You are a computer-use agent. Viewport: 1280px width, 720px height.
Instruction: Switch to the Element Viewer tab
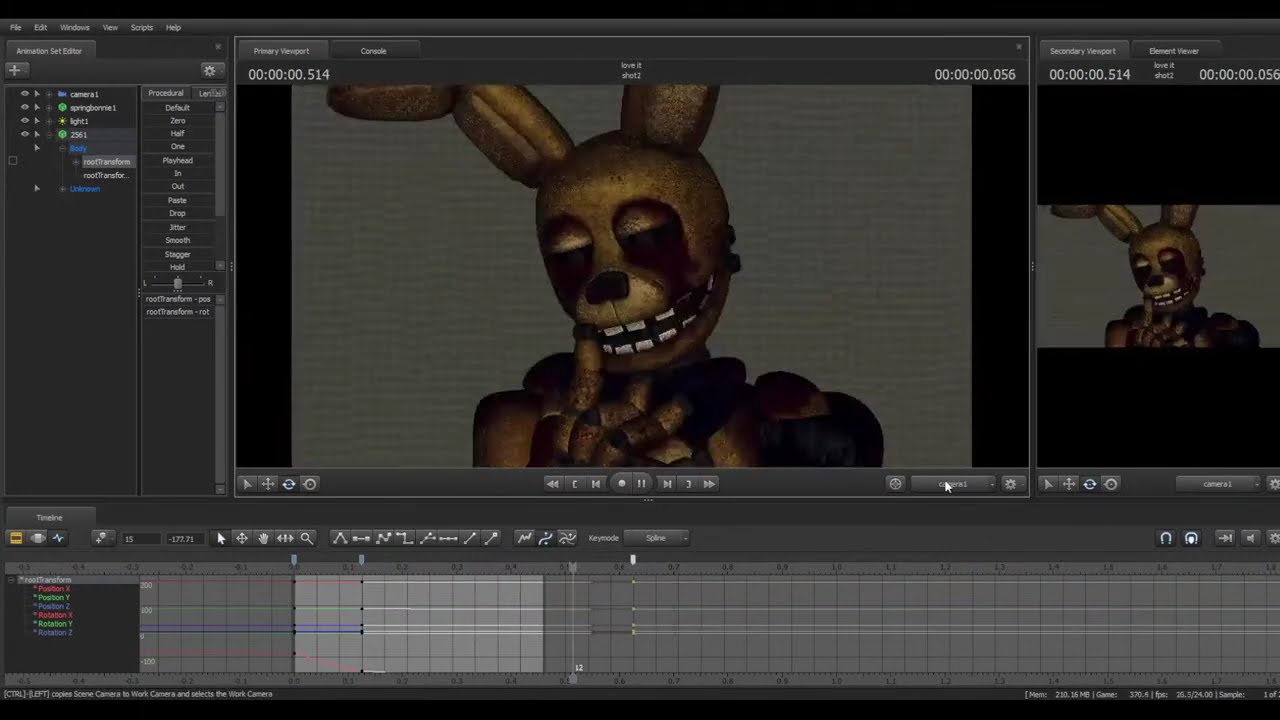click(x=1174, y=51)
